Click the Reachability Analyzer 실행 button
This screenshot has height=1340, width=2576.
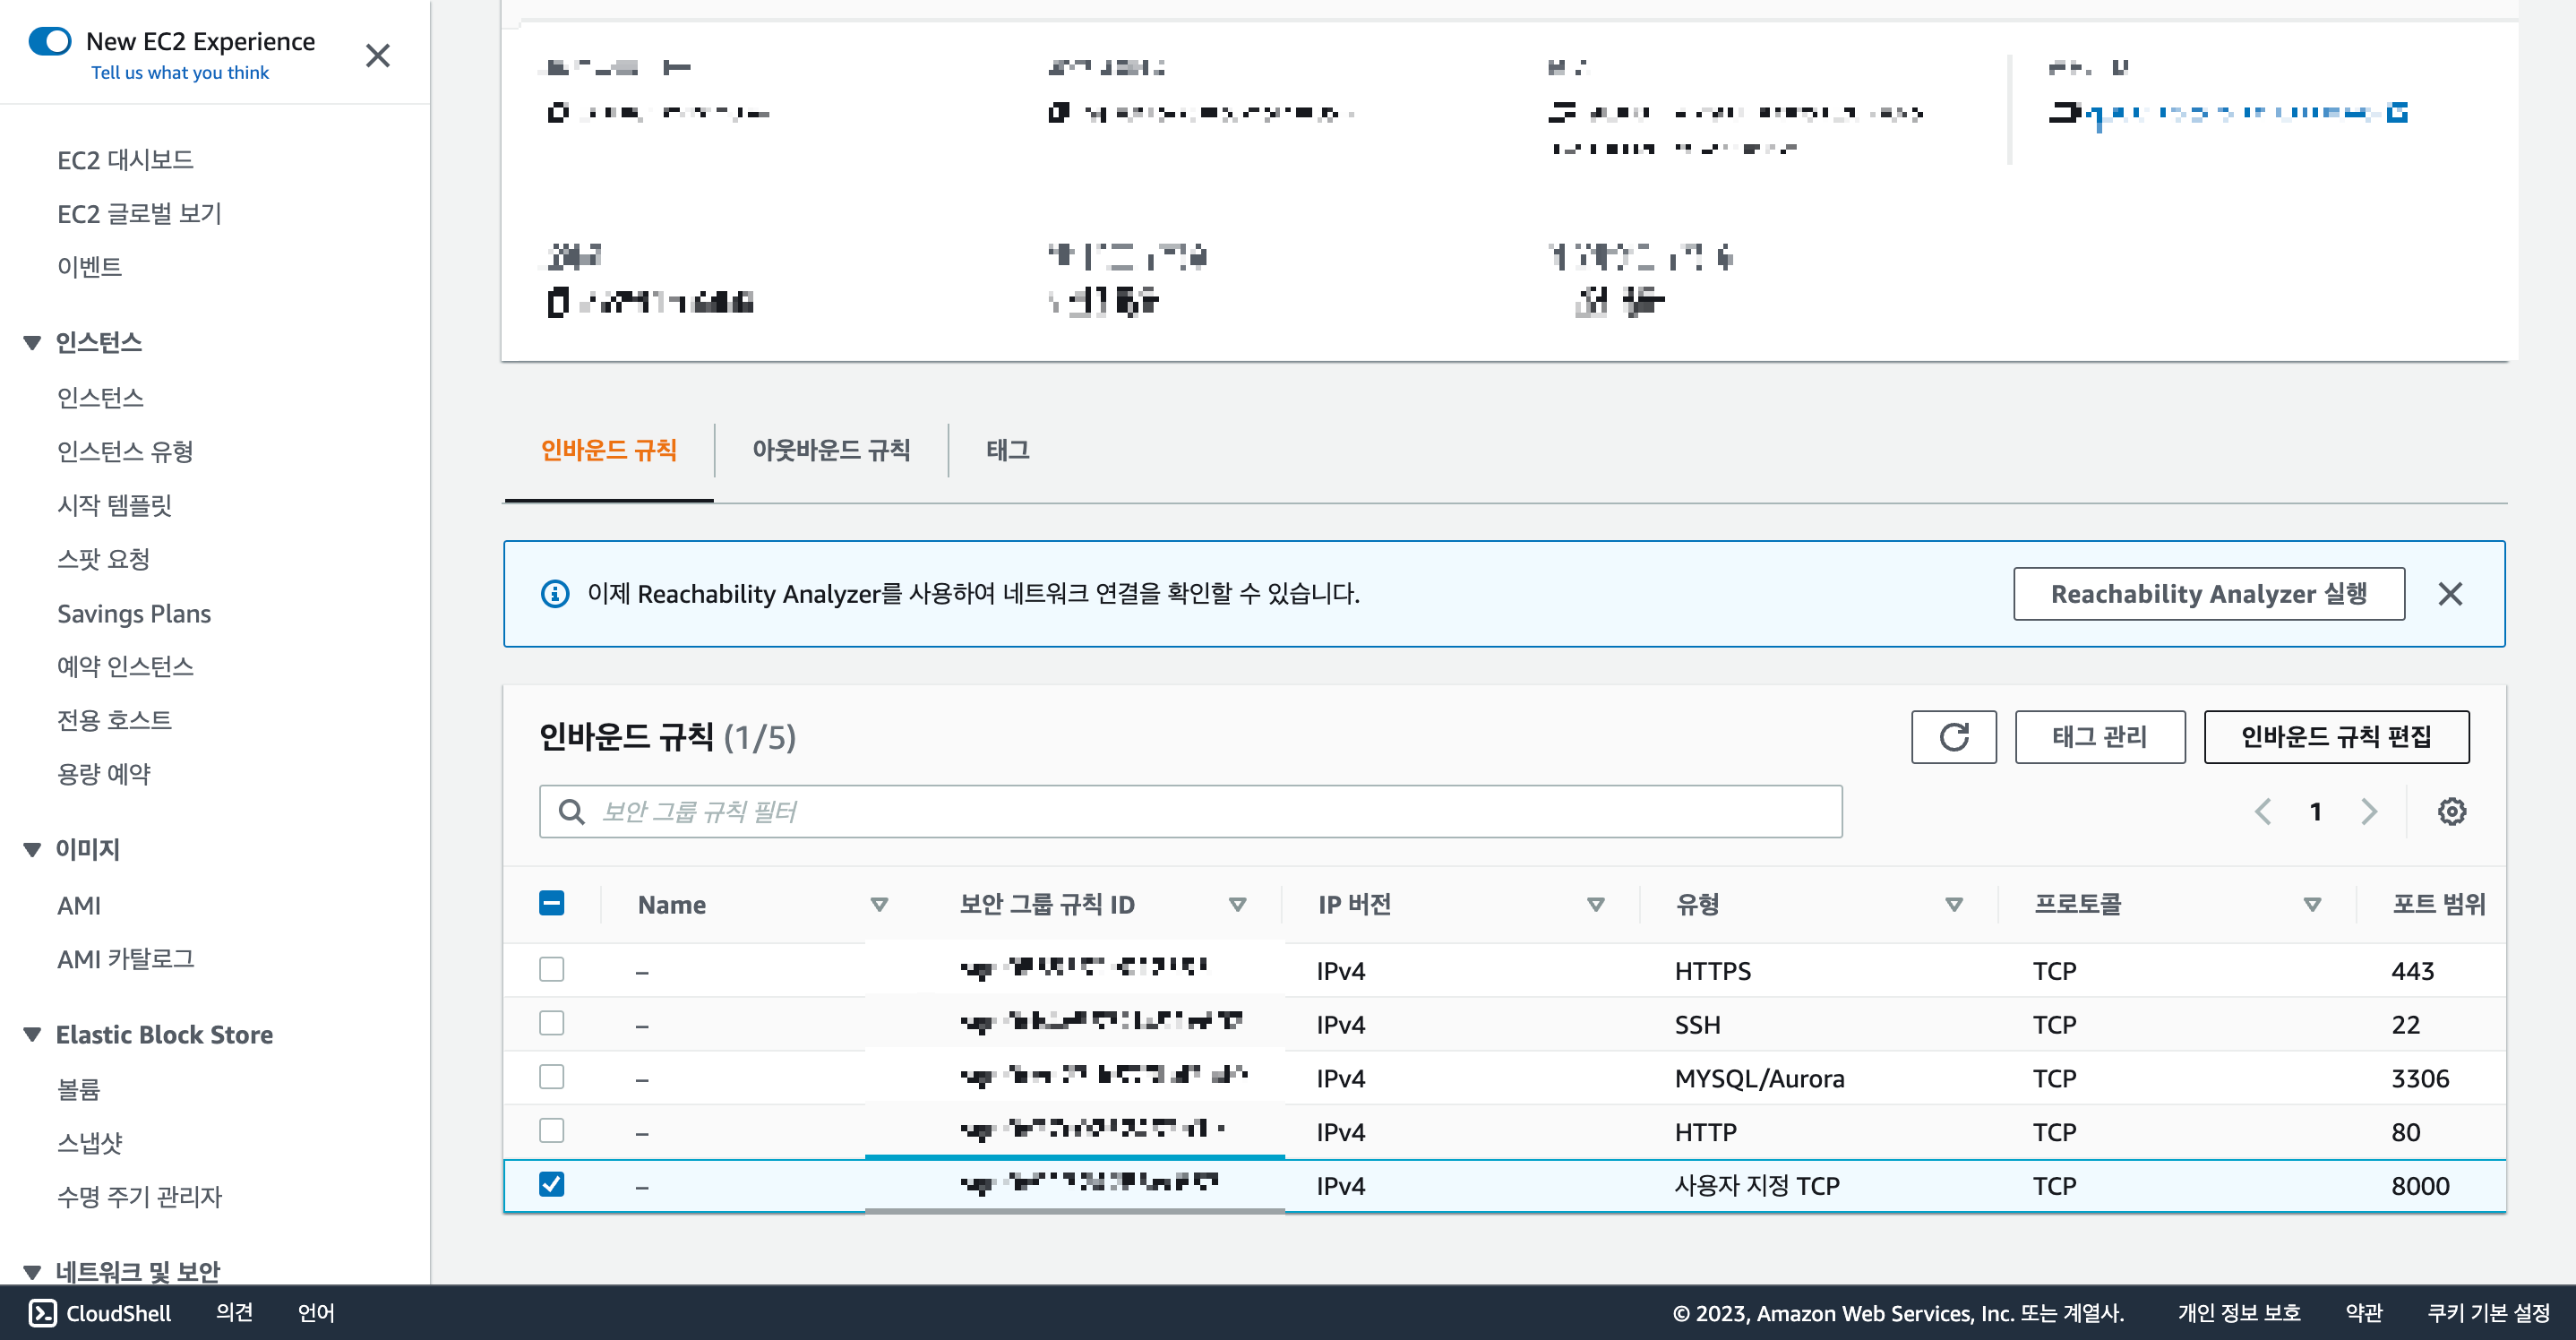tap(2208, 594)
